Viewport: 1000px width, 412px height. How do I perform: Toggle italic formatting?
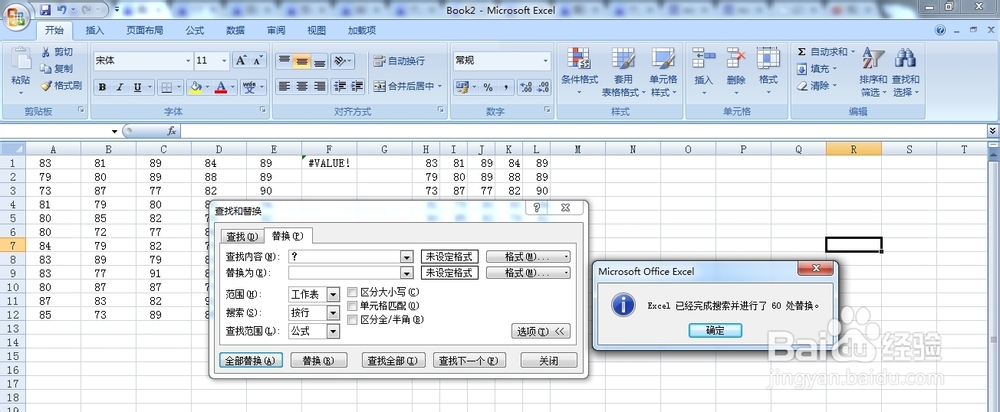point(119,87)
